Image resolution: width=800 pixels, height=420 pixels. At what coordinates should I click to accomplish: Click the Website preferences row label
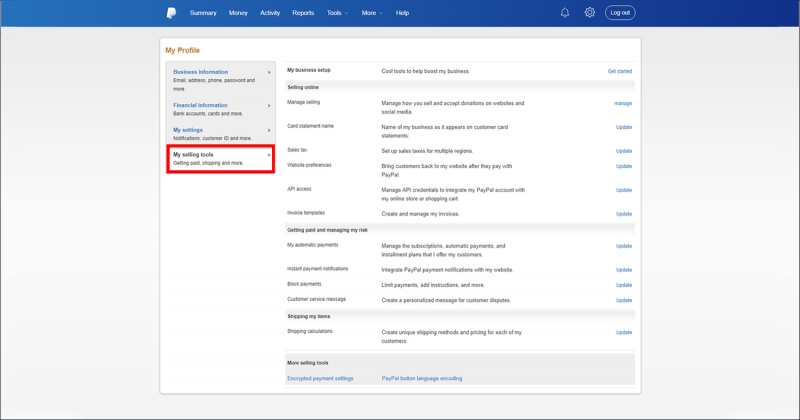pyautogui.click(x=309, y=165)
